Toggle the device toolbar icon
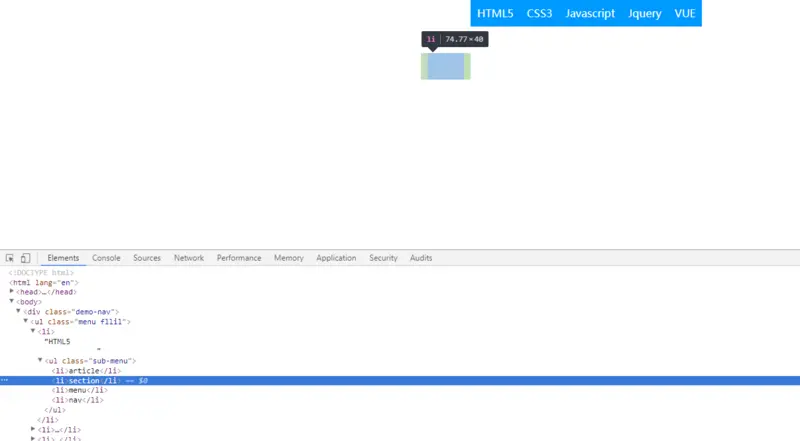800x441 pixels. [x=26, y=258]
